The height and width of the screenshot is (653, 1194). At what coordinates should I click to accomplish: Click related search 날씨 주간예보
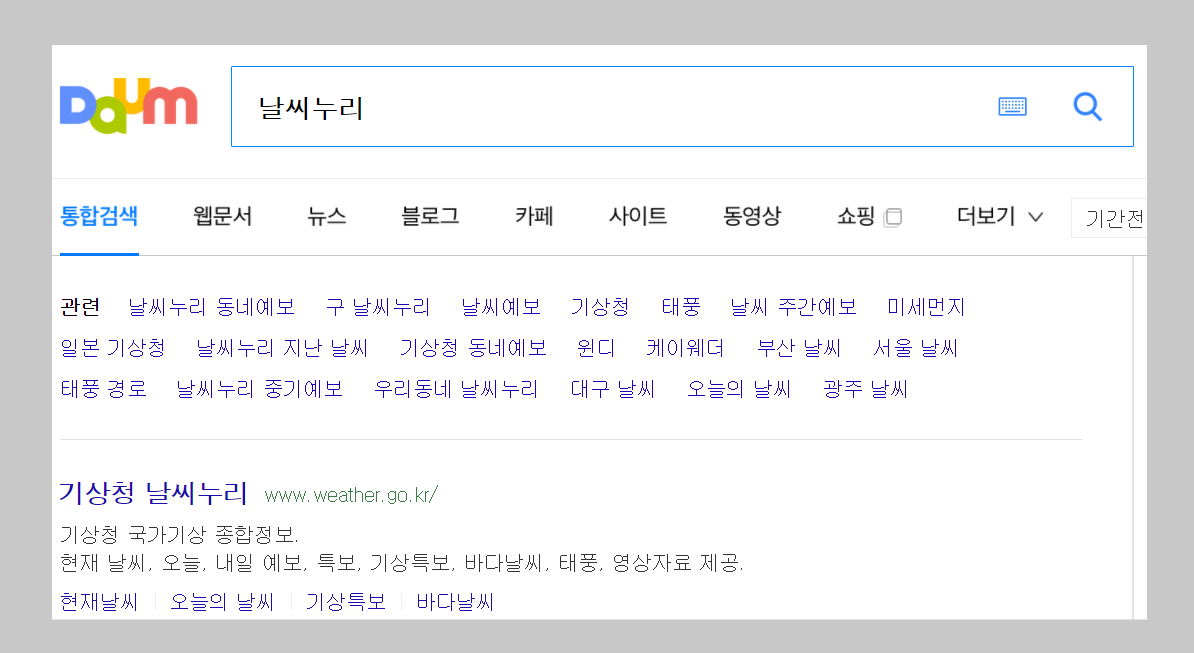(793, 307)
